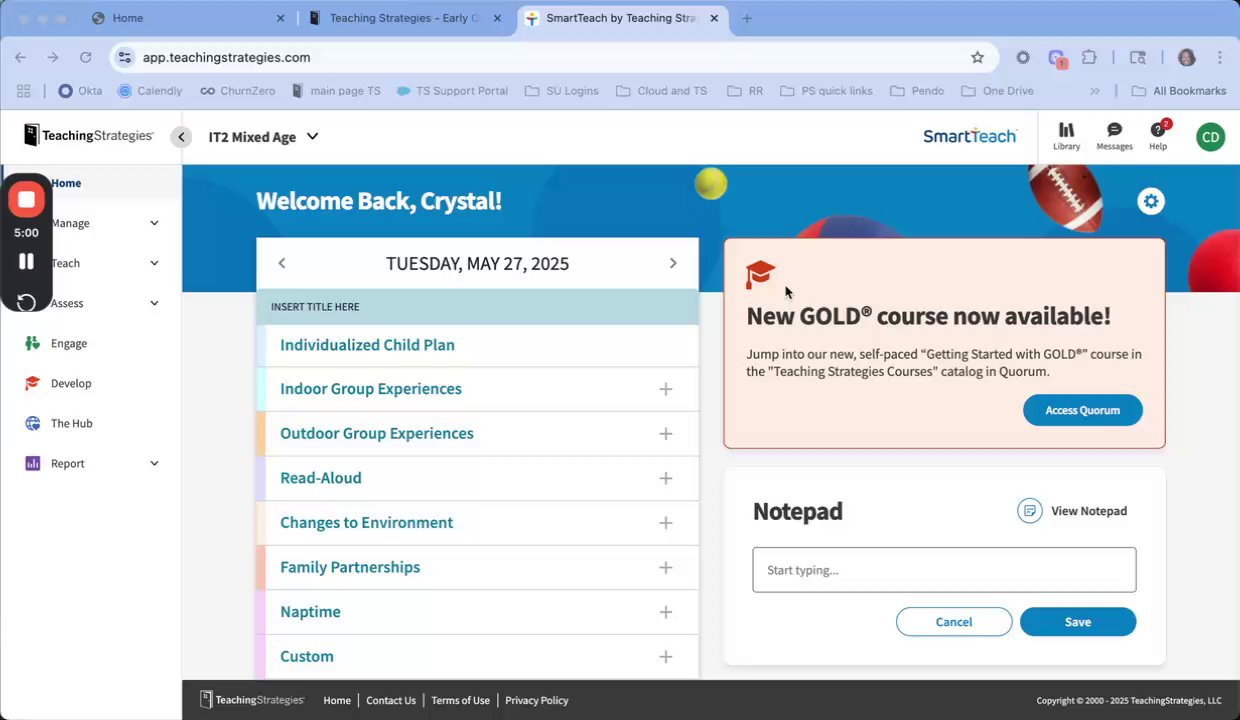The image size is (1240, 720).
Task: Go to next day in calendar
Action: click(x=672, y=263)
